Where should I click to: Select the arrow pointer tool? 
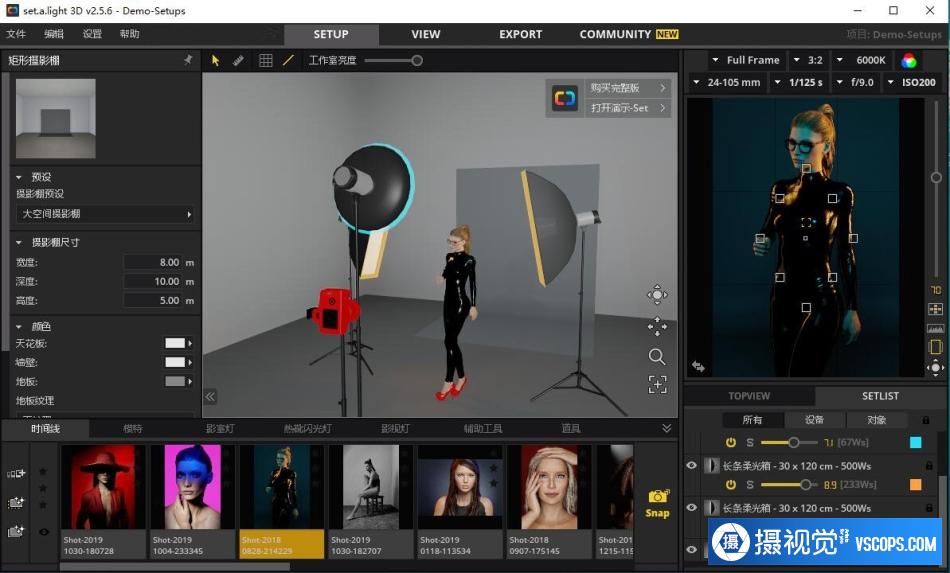click(x=215, y=60)
